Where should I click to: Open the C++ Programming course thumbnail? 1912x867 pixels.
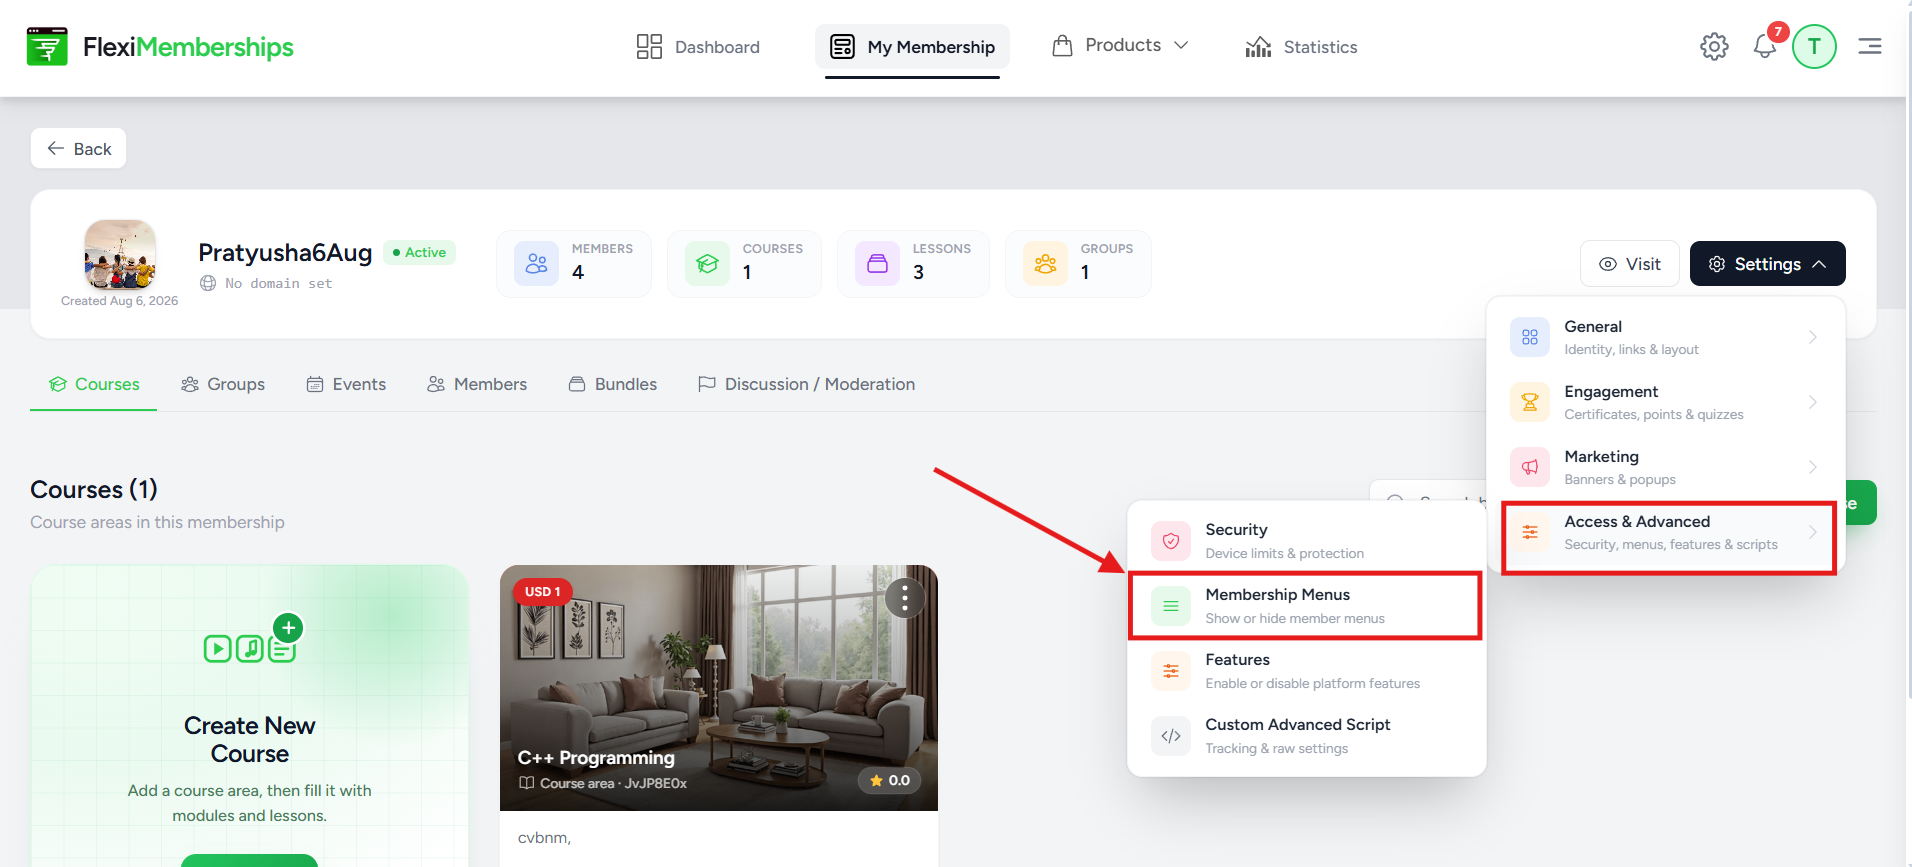click(718, 687)
